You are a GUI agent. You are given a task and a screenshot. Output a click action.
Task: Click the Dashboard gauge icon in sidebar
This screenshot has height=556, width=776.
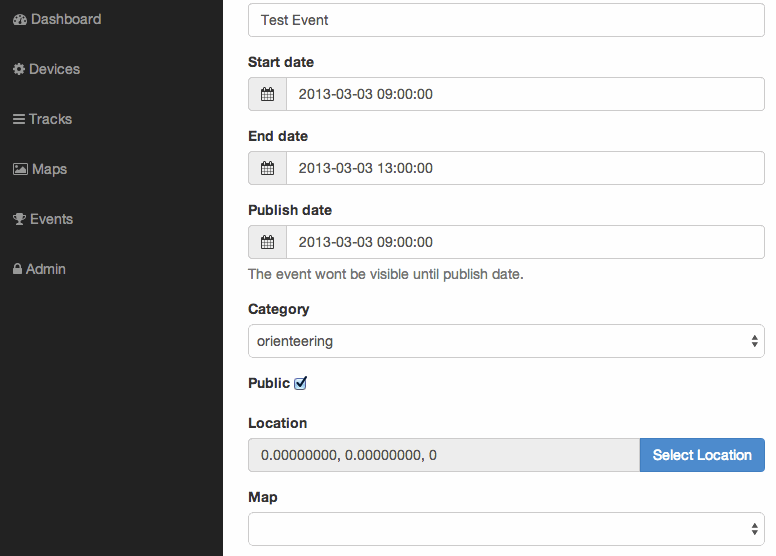point(20,20)
